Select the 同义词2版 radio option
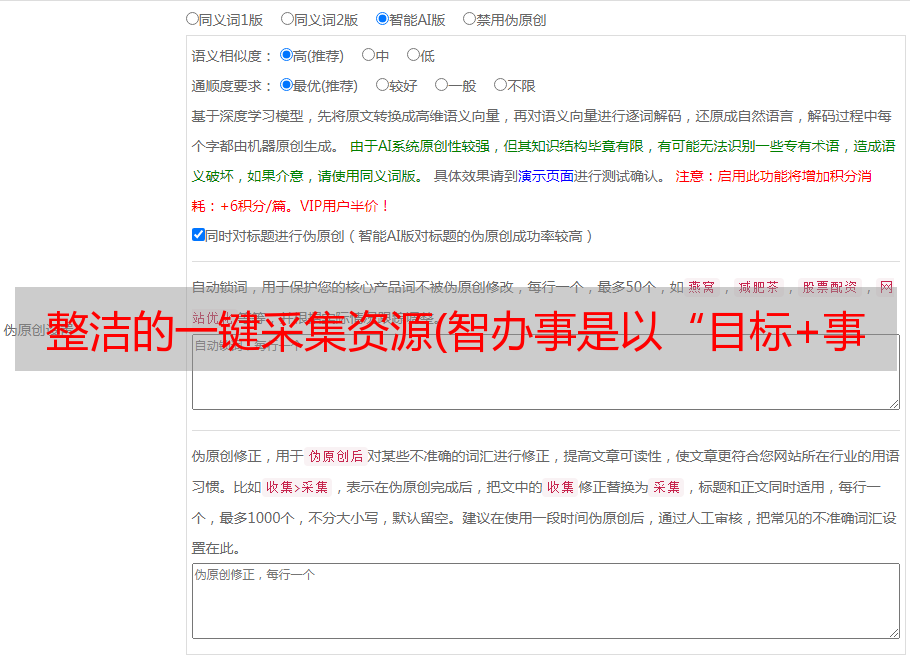This screenshot has width=911, height=658. pyautogui.click(x=287, y=19)
